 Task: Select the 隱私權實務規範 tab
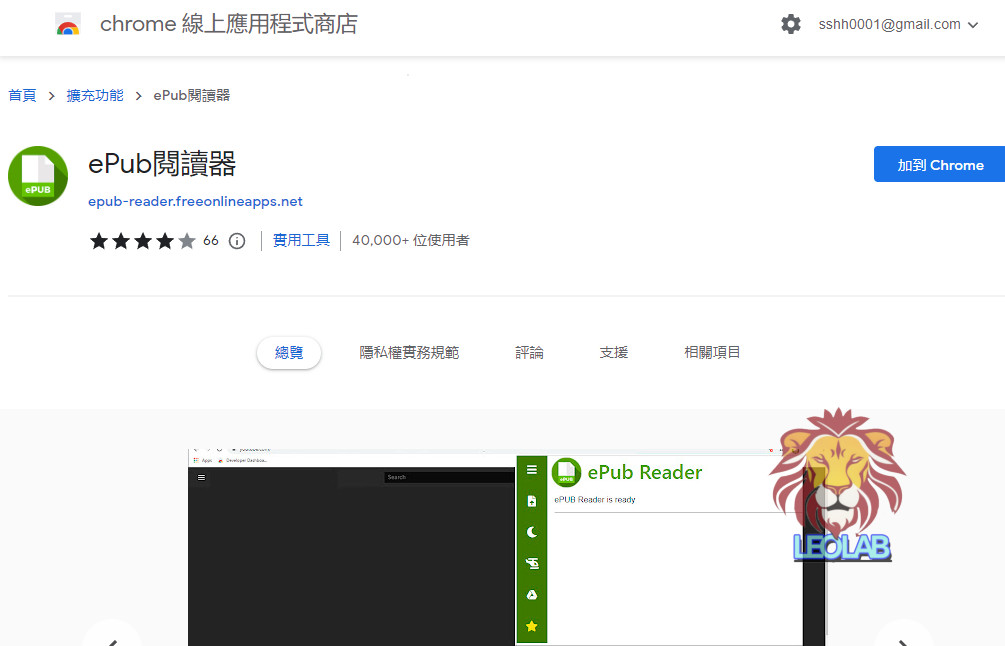coord(409,352)
